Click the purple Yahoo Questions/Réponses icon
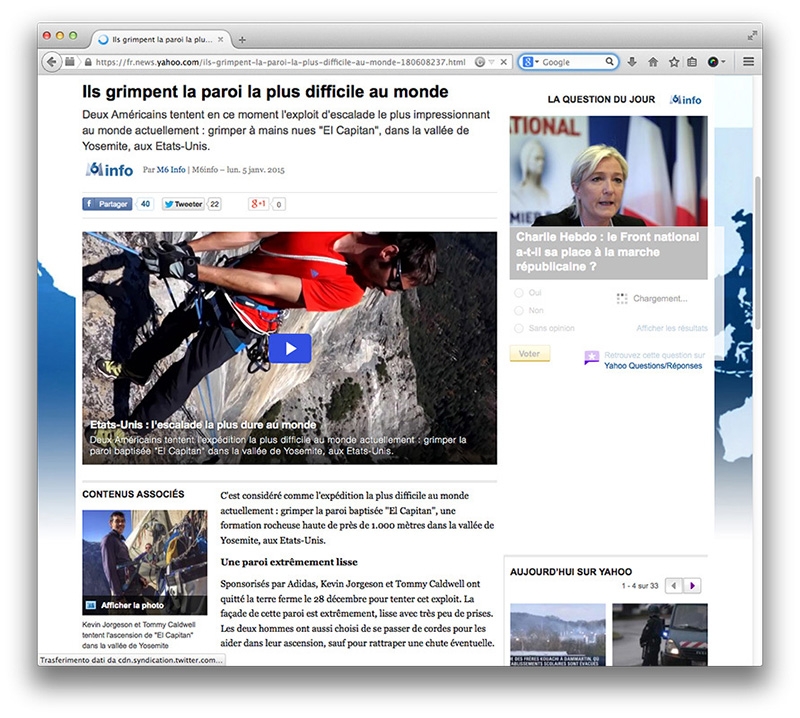800x718 pixels. pyautogui.click(x=591, y=358)
